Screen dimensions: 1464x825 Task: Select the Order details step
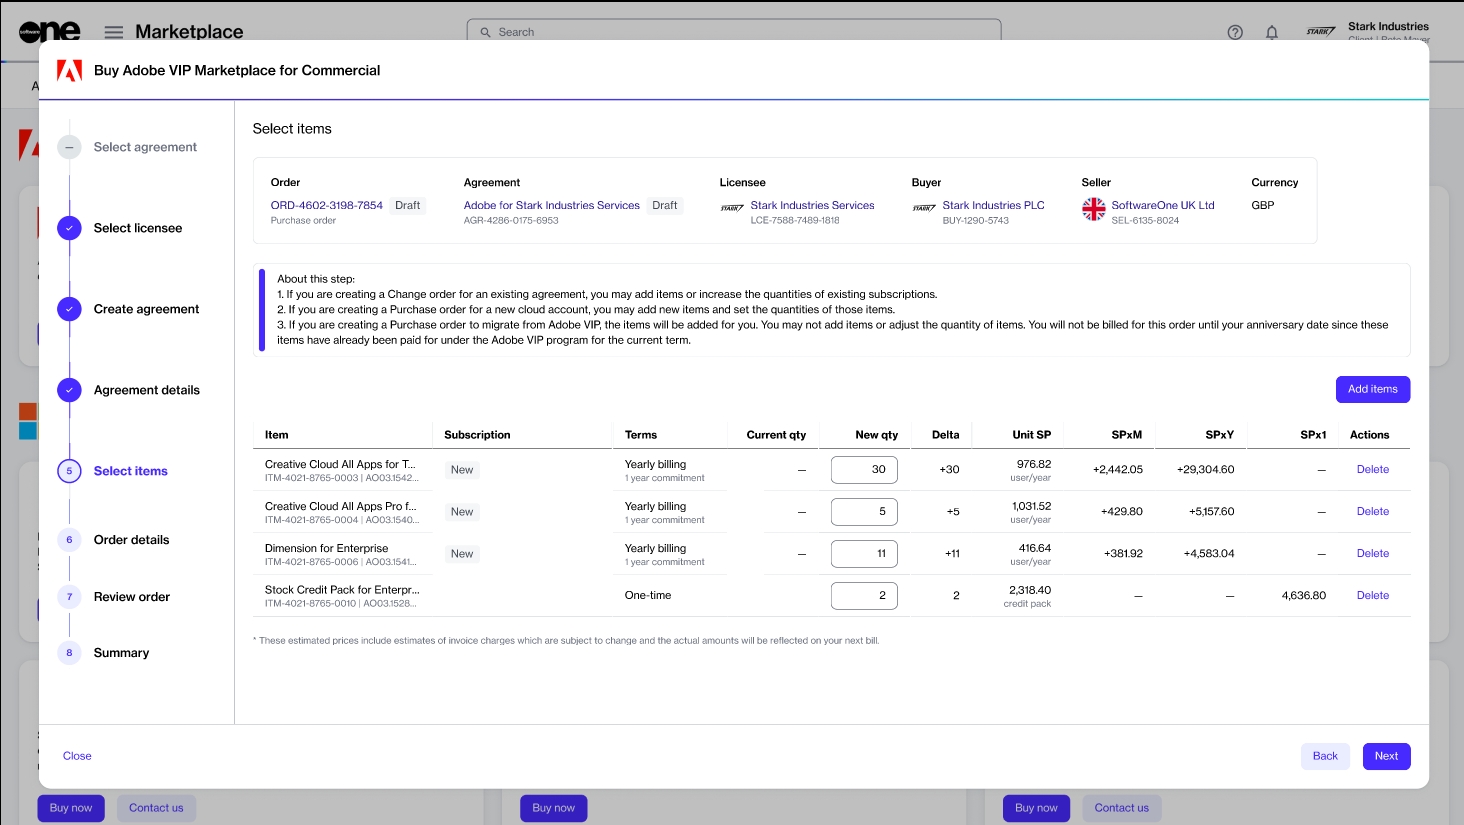pyautogui.click(x=131, y=540)
